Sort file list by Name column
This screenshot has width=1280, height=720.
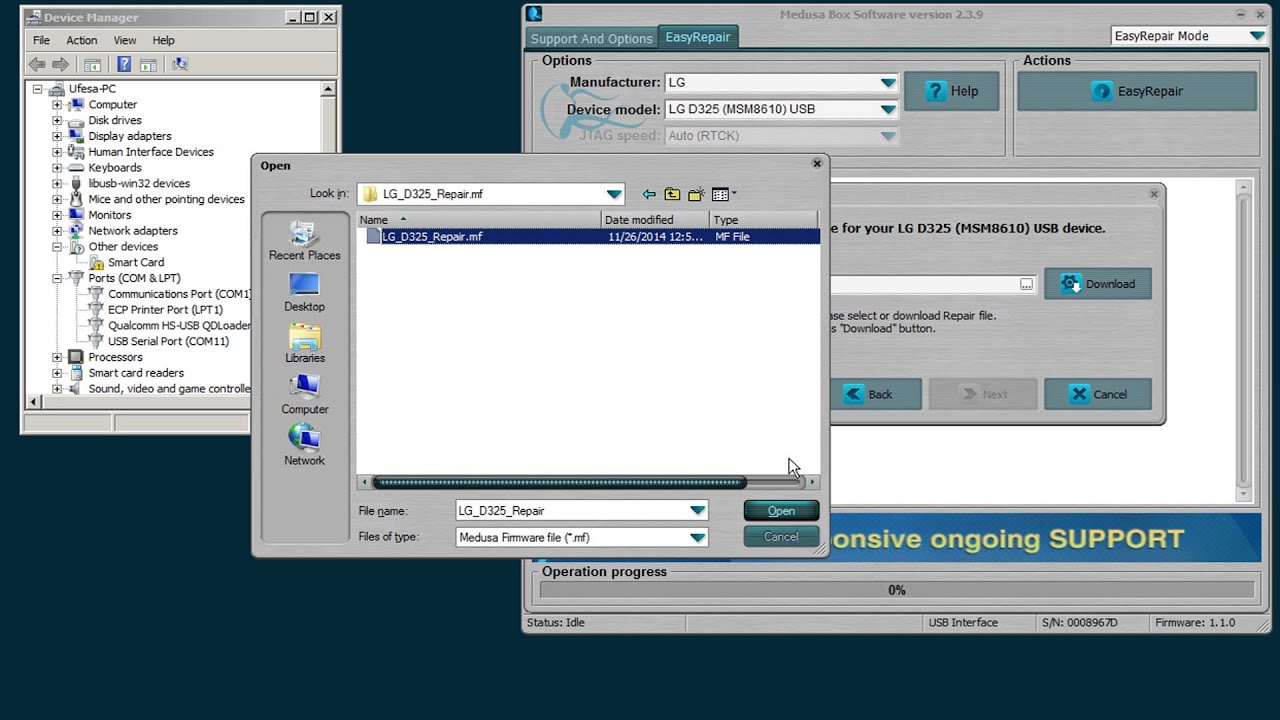tap(479, 220)
